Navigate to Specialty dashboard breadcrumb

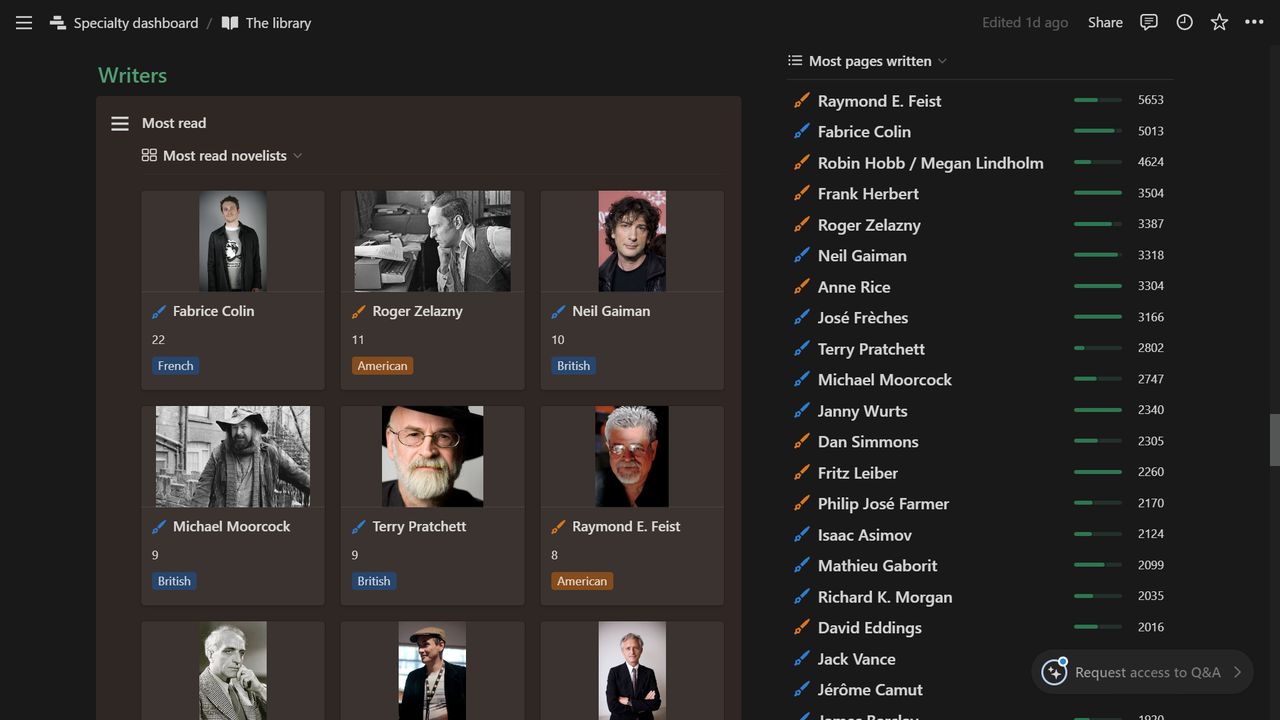134,22
